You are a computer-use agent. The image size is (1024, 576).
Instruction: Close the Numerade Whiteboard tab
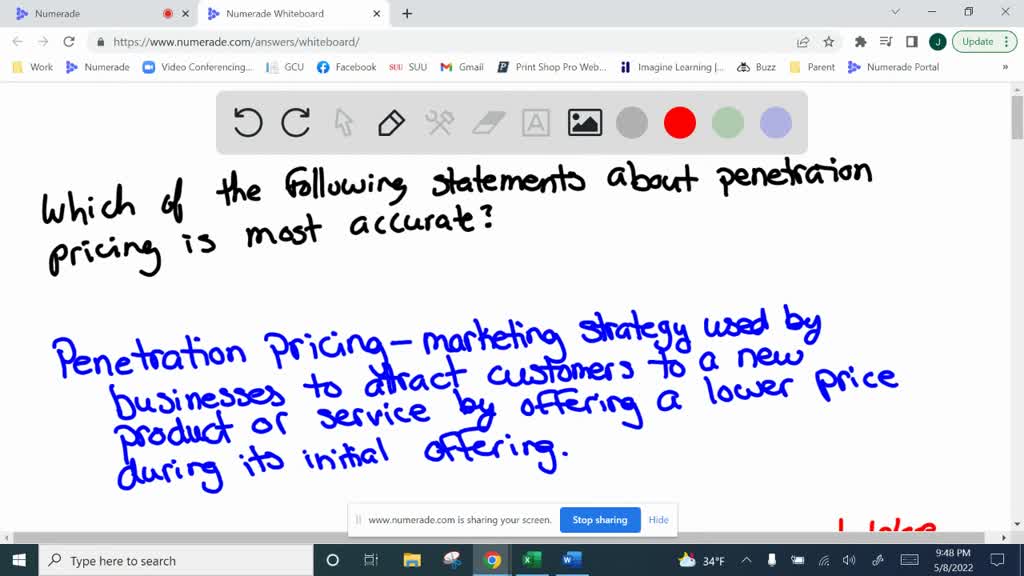(x=377, y=14)
